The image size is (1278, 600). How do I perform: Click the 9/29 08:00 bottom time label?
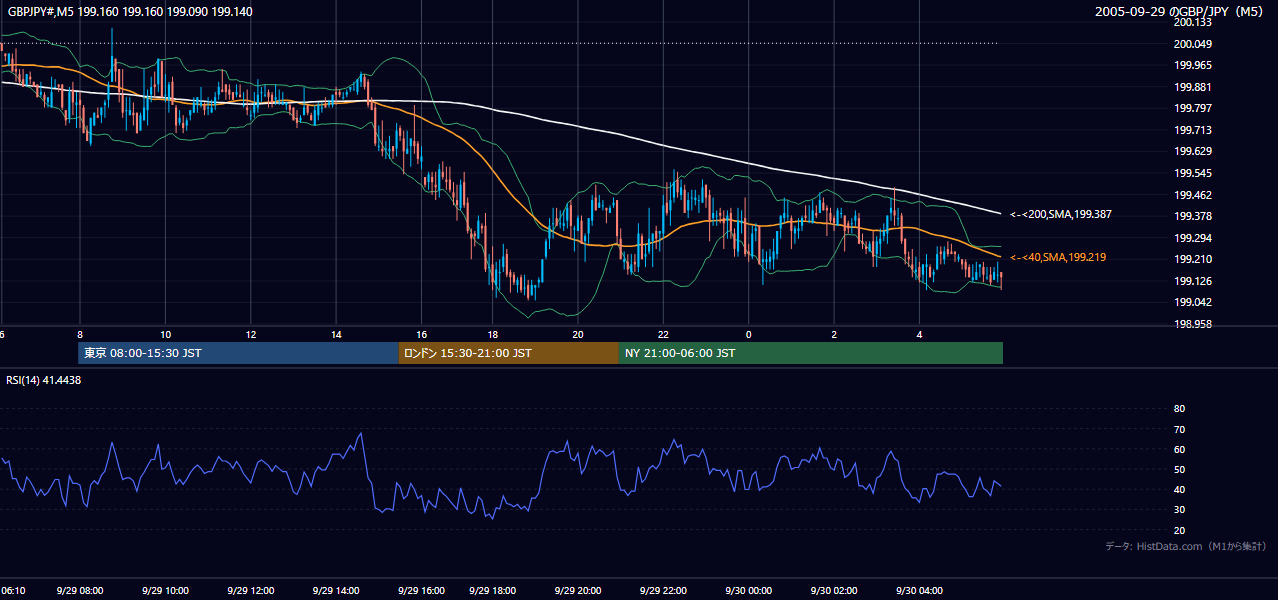pos(78,590)
